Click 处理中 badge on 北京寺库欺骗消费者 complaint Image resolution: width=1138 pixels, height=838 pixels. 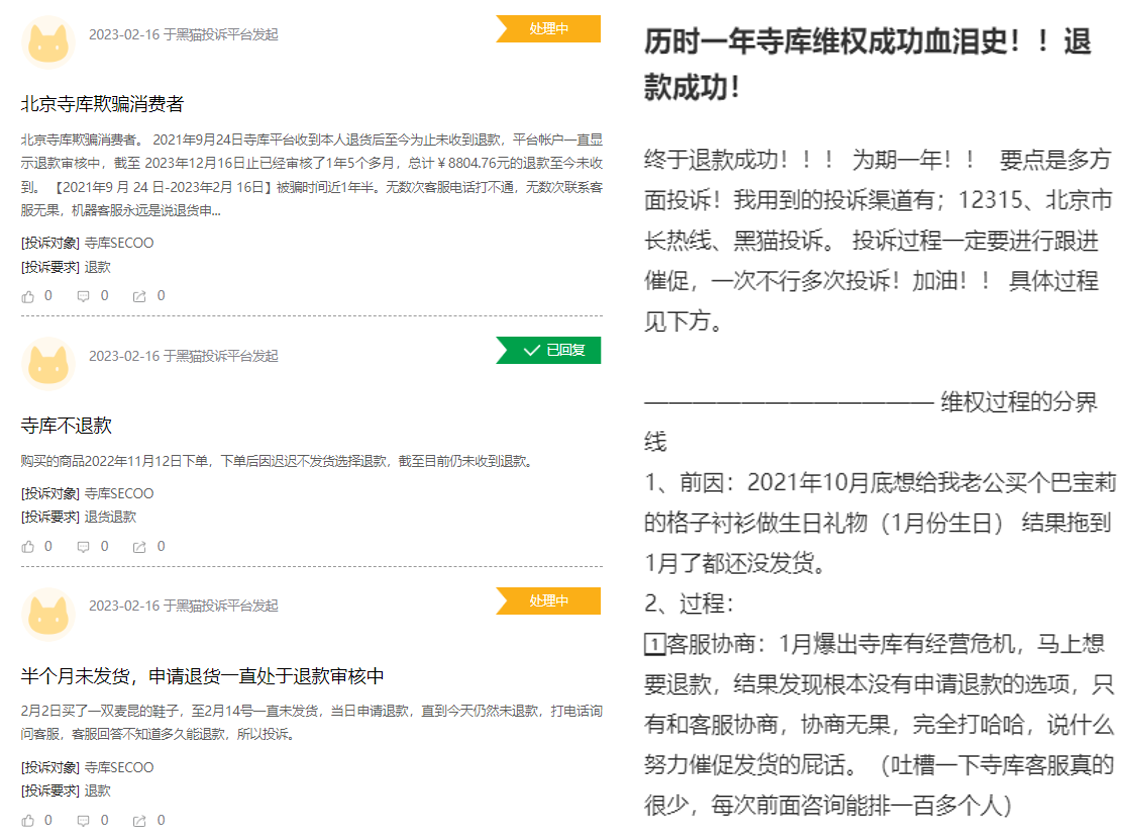[550, 29]
